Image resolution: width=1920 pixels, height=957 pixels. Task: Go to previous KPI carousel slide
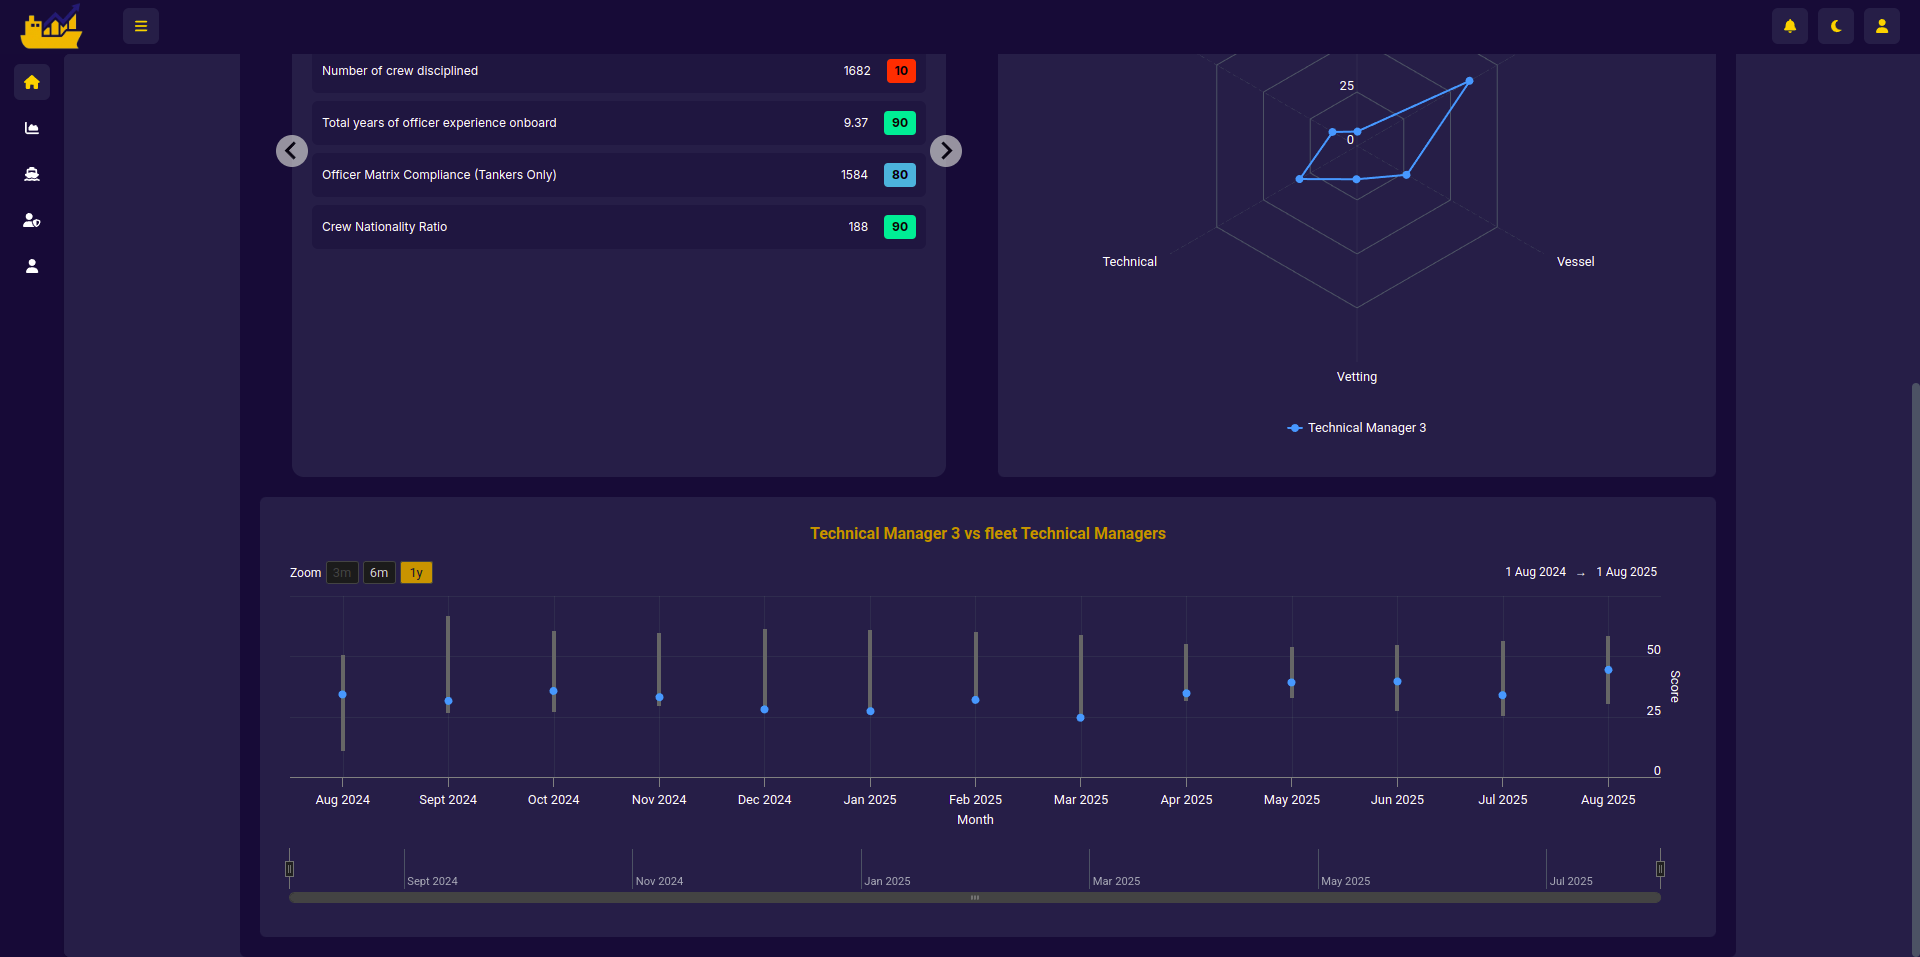coord(292,151)
